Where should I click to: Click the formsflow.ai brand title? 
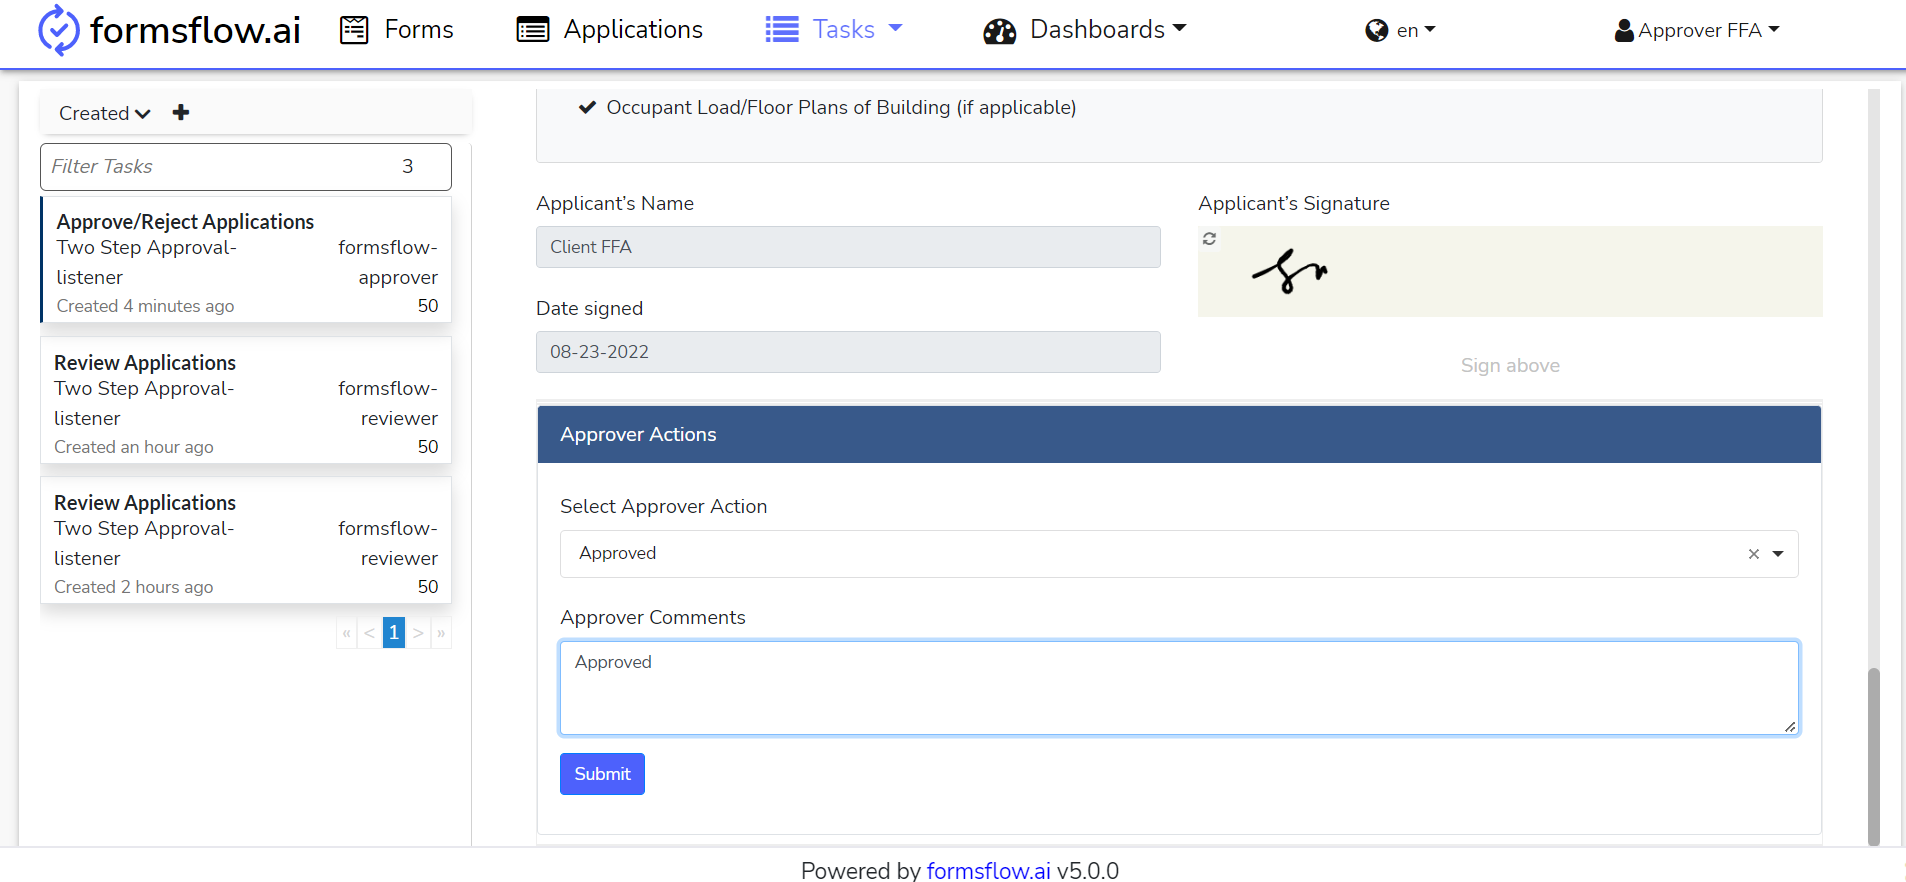(x=195, y=30)
